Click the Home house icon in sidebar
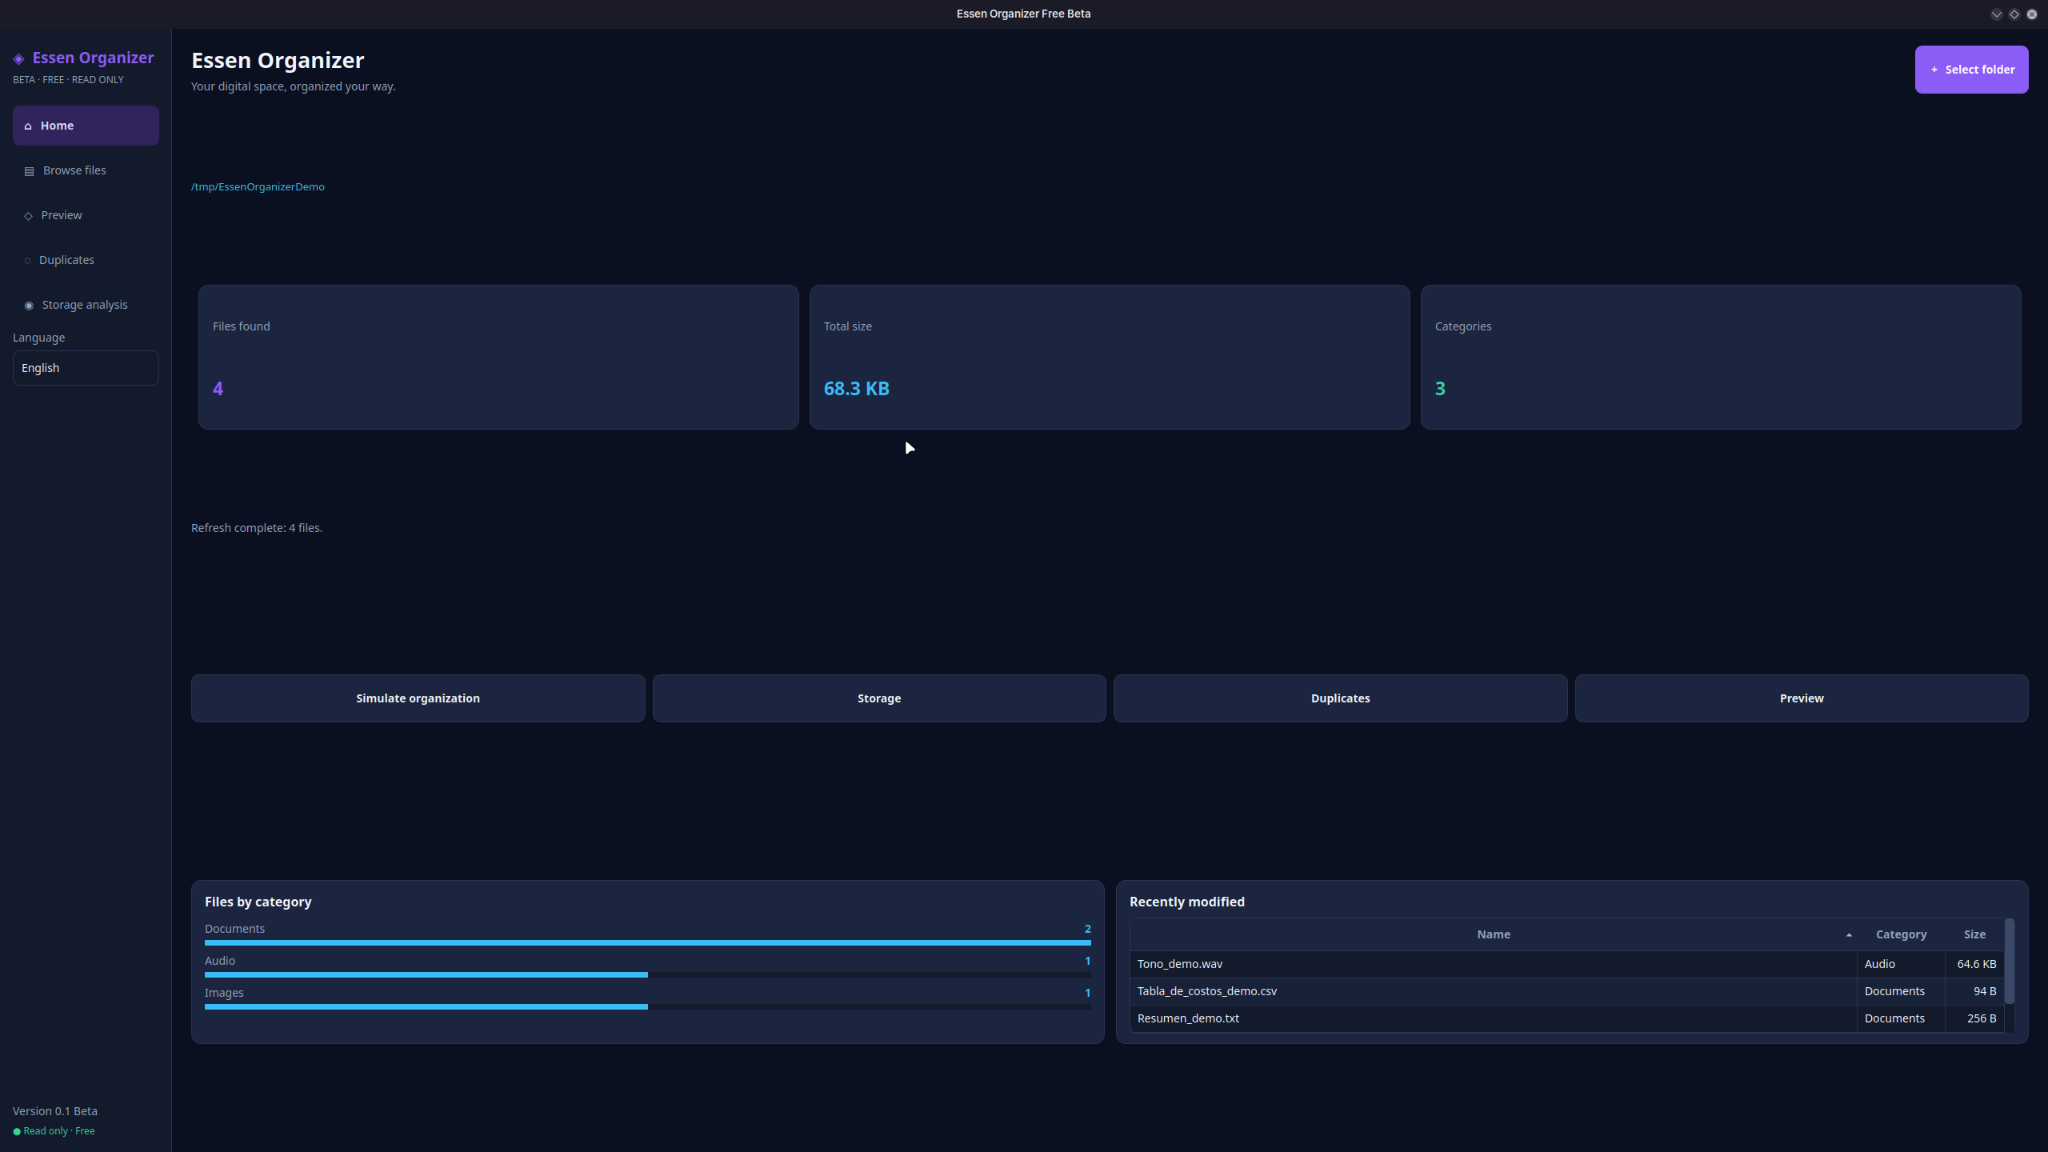2048x1152 pixels. click(28, 126)
